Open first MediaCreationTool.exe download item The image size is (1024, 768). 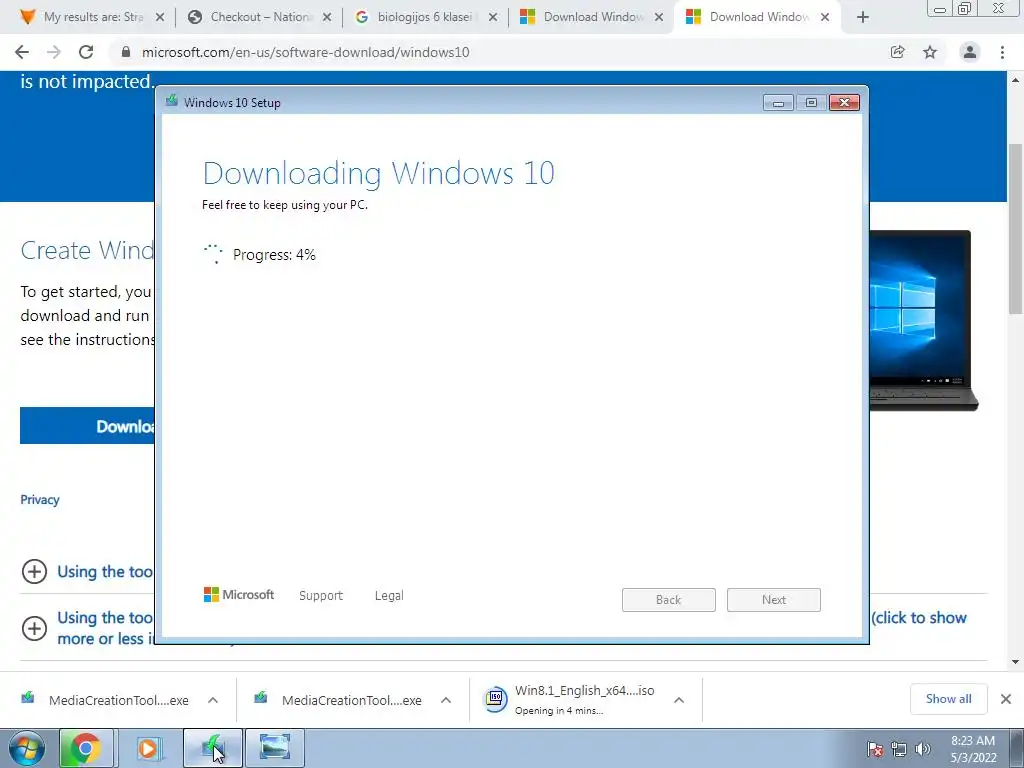[106, 700]
